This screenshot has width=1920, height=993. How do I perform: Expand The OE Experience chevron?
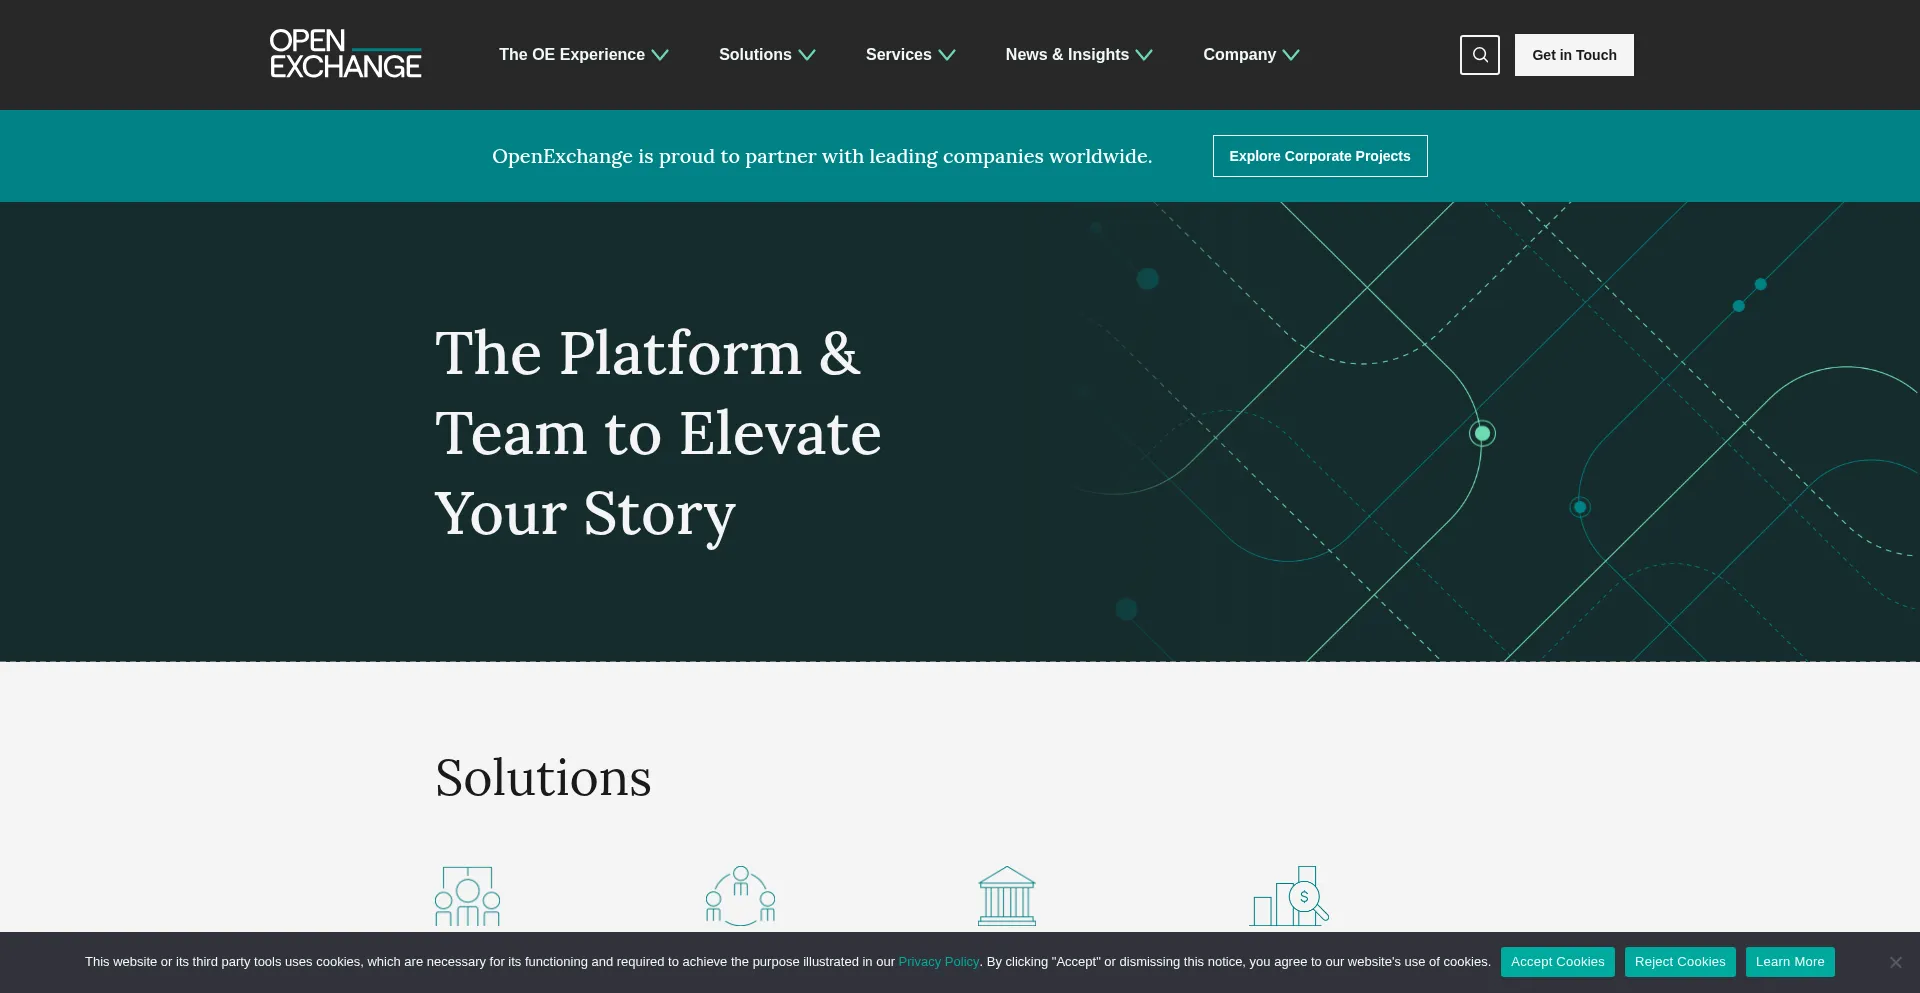point(660,55)
